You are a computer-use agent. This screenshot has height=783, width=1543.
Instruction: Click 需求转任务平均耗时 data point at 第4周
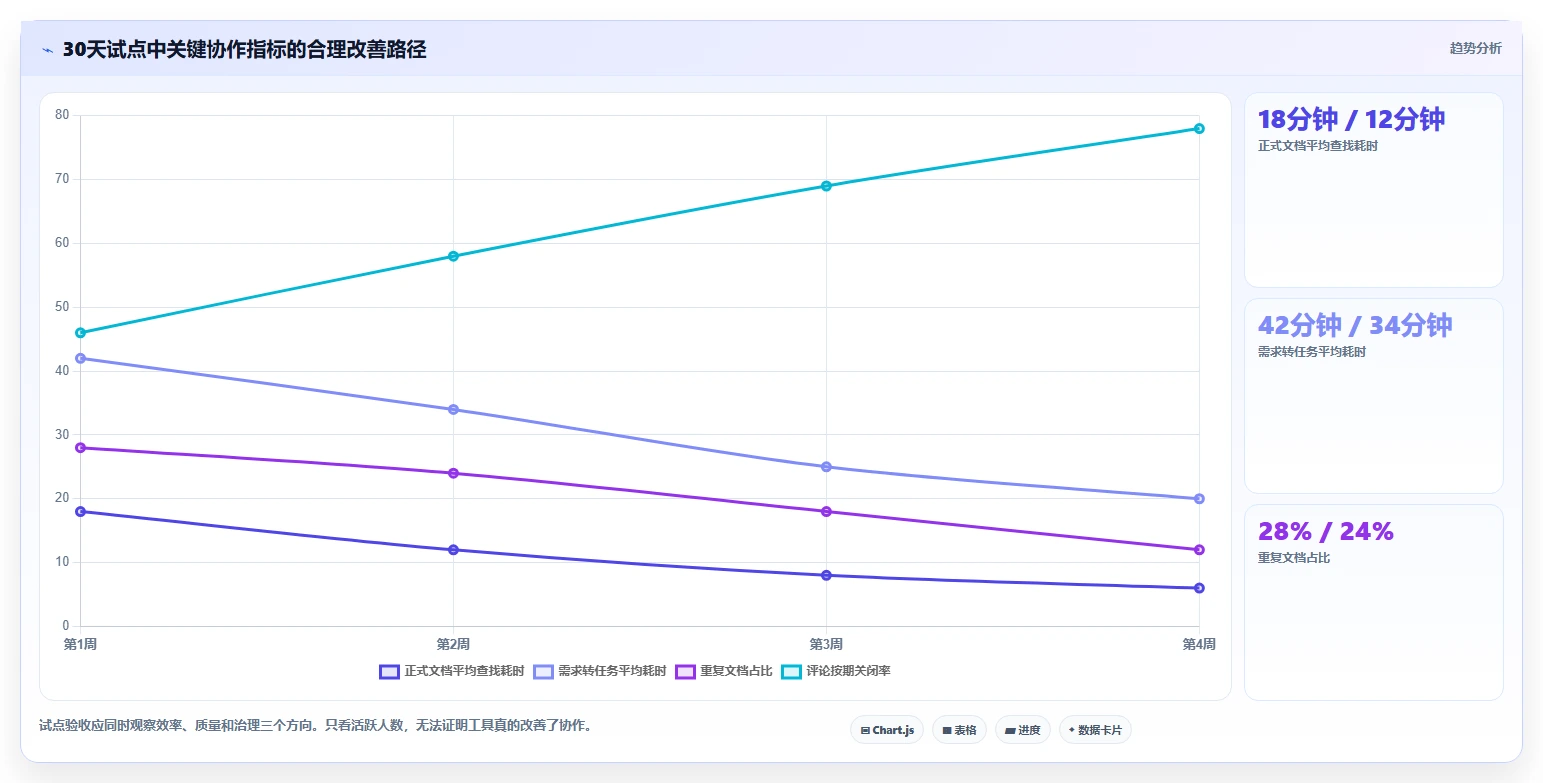coord(1199,499)
